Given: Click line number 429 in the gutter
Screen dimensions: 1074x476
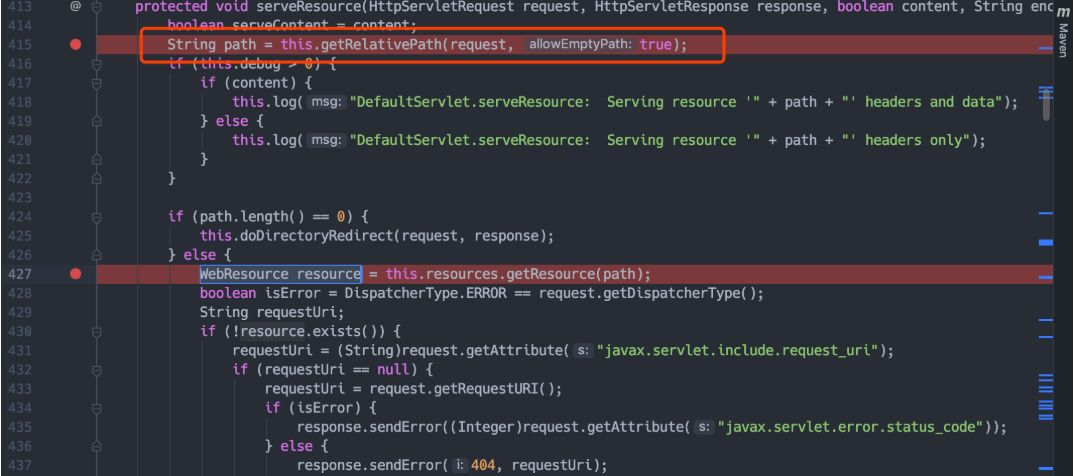Looking at the screenshot, I should pos(18,312).
